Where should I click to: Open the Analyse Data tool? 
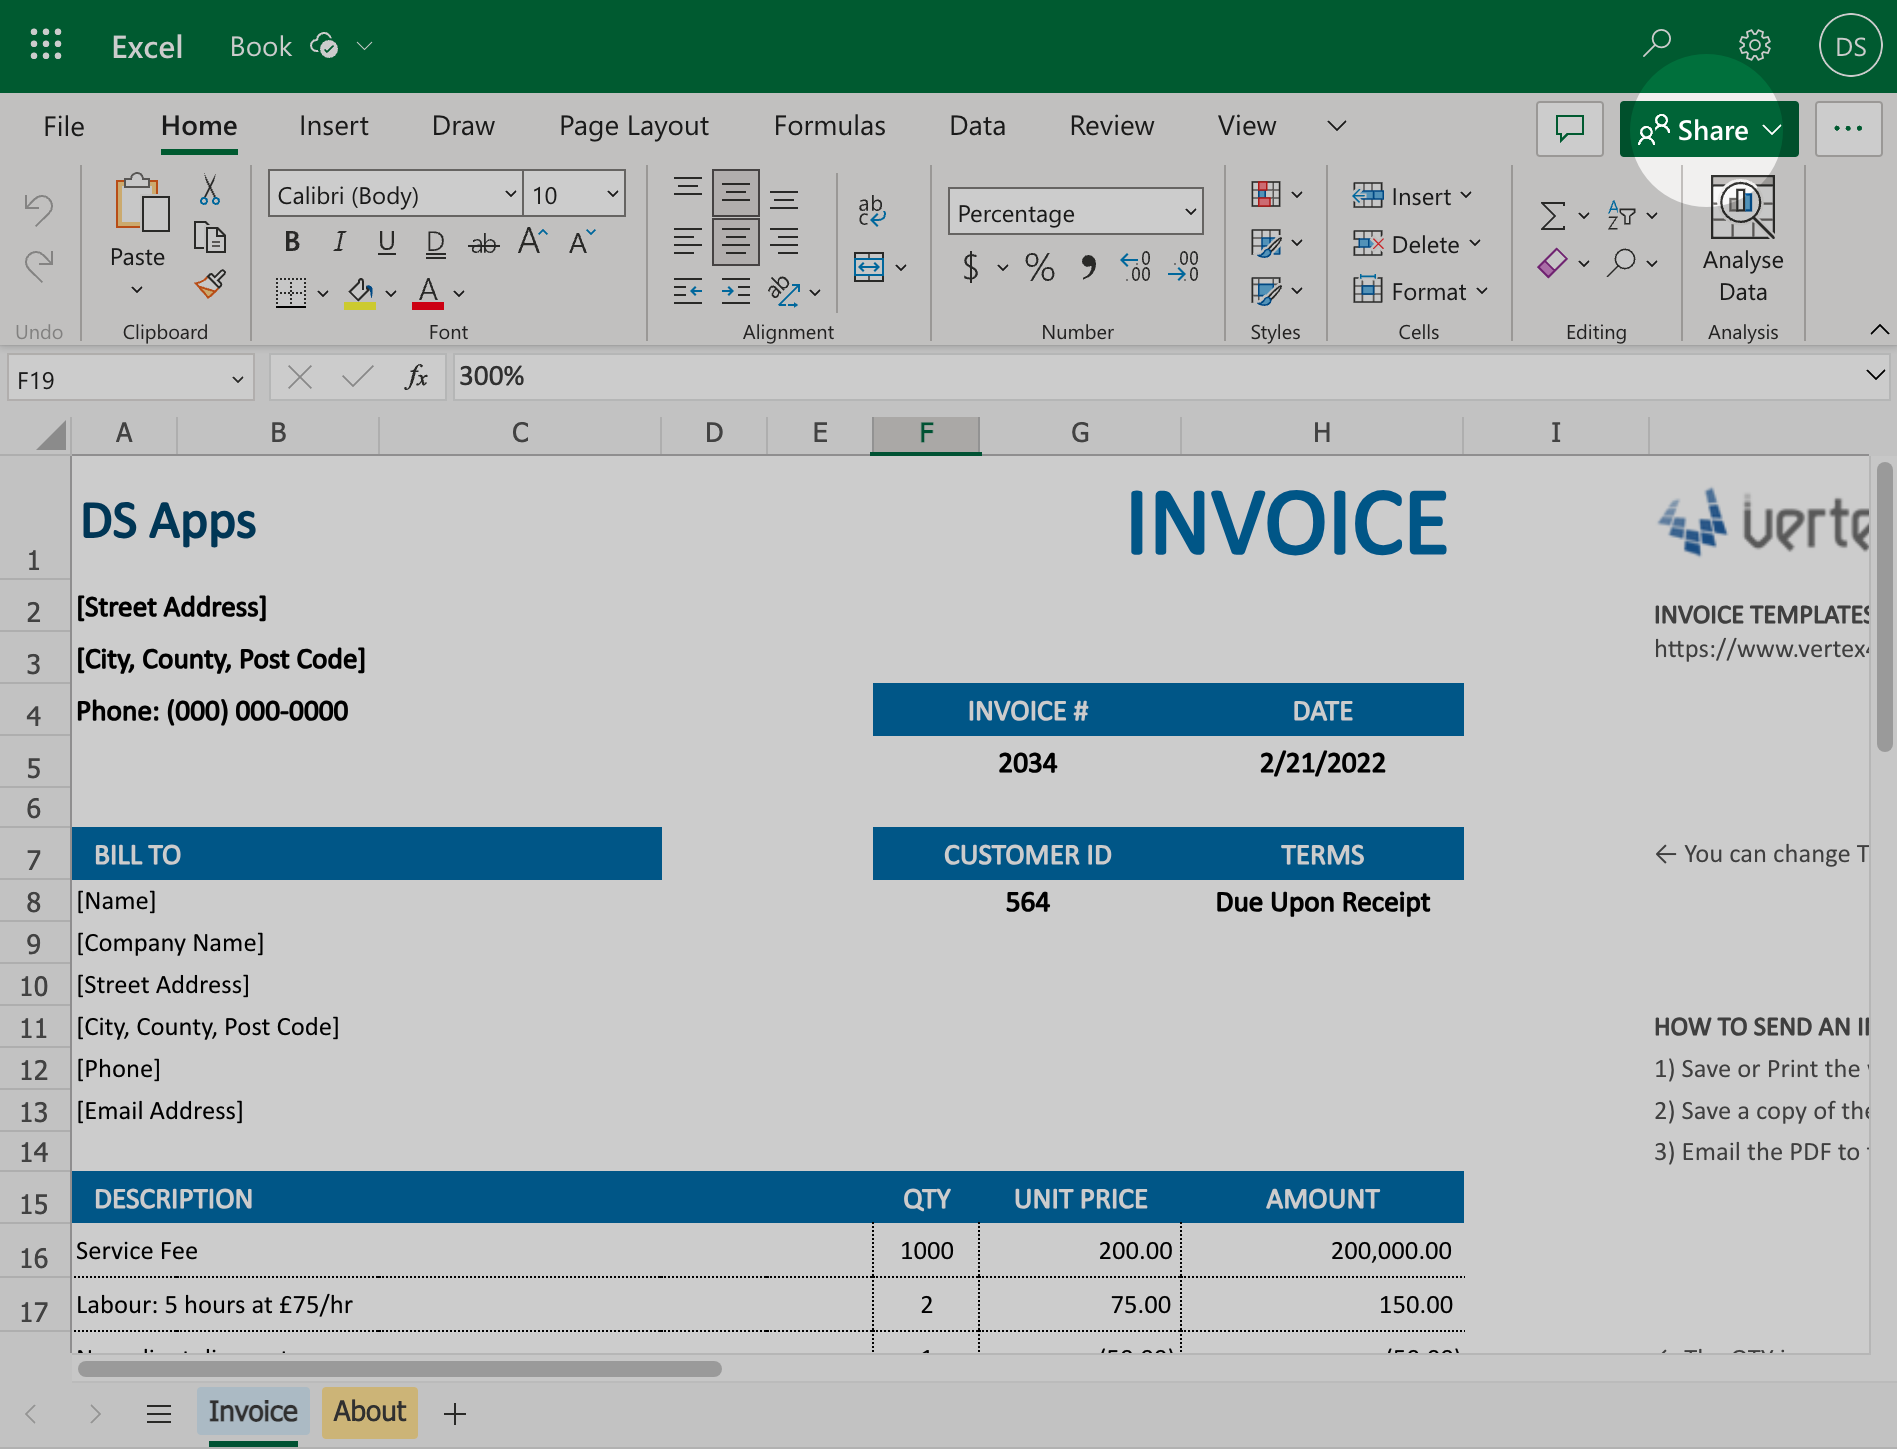pos(1742,240)
